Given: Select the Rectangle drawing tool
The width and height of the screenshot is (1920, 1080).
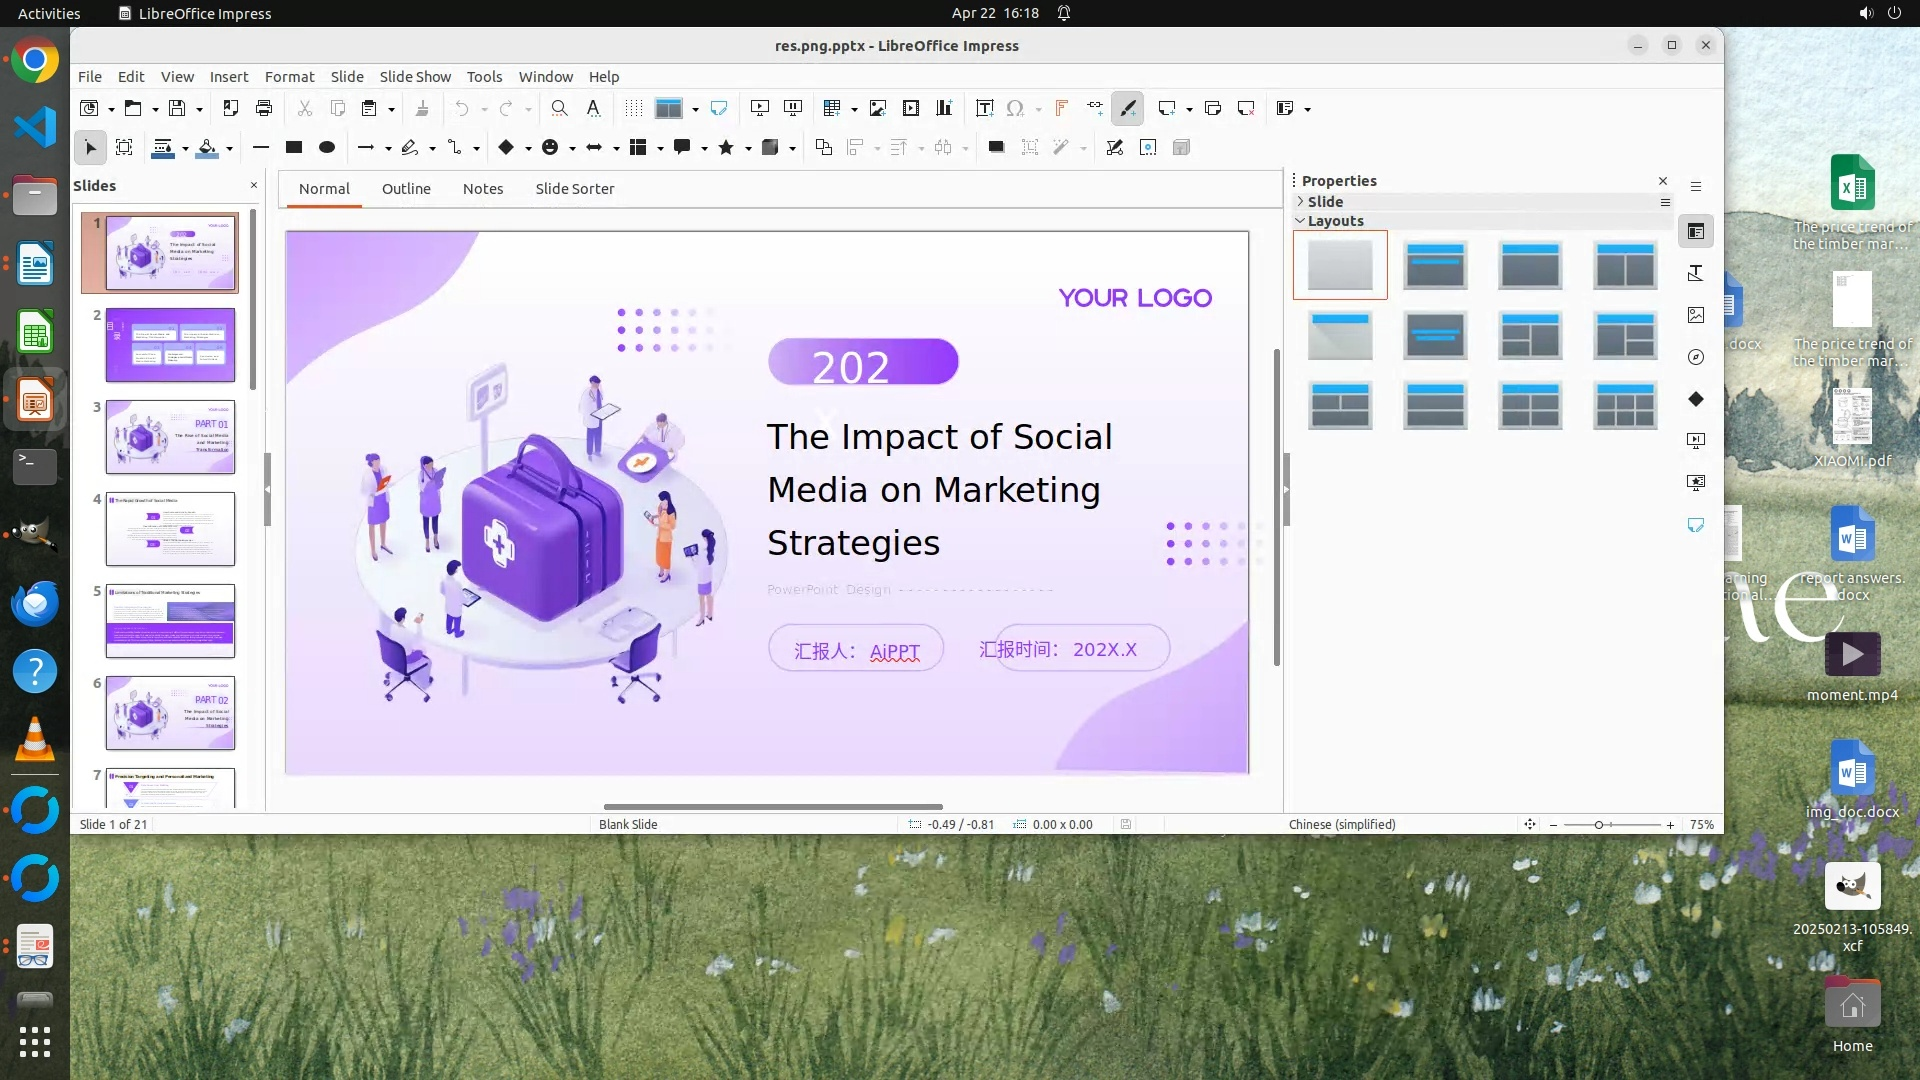Looking at the screenshot, I should 294,147.
